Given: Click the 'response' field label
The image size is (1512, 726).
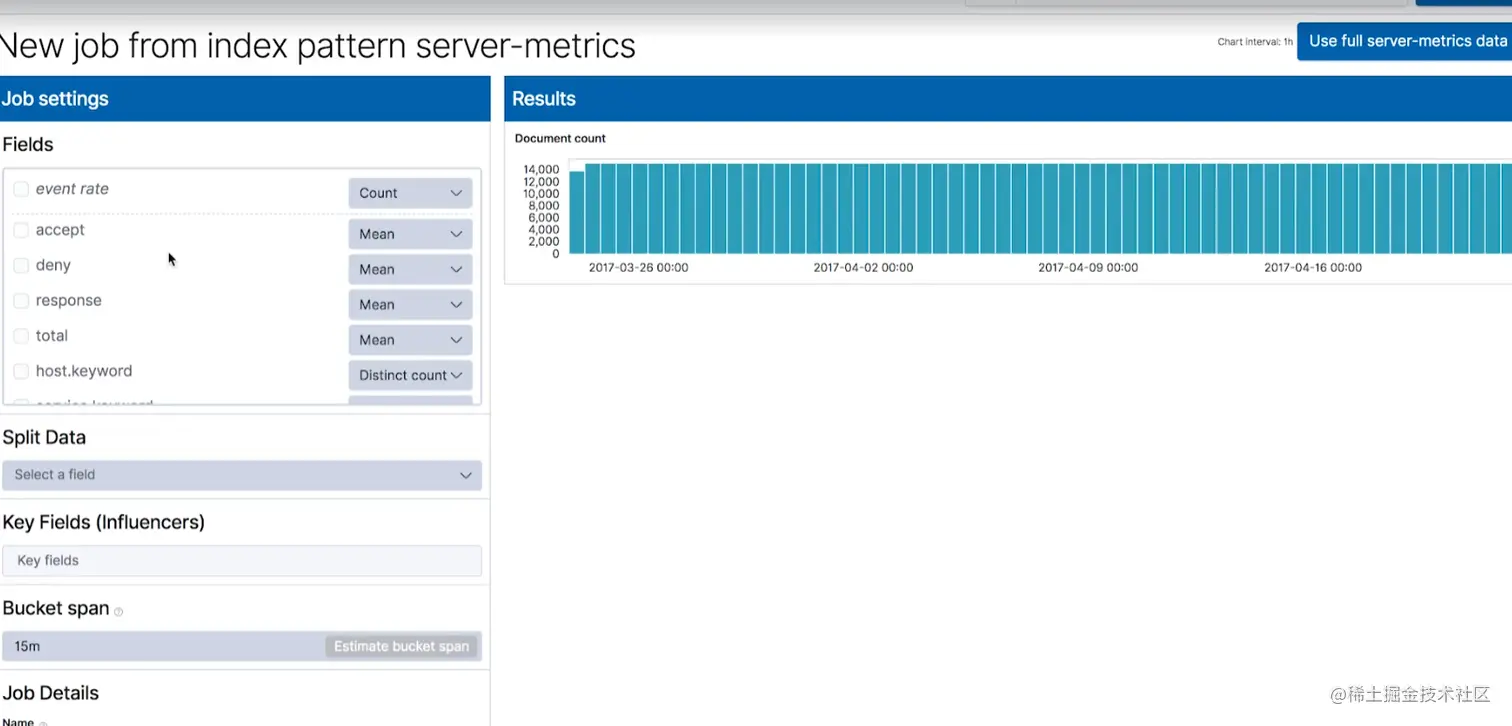Looking at the screenshot, I should pyautogui.click(x=69, y=300).
